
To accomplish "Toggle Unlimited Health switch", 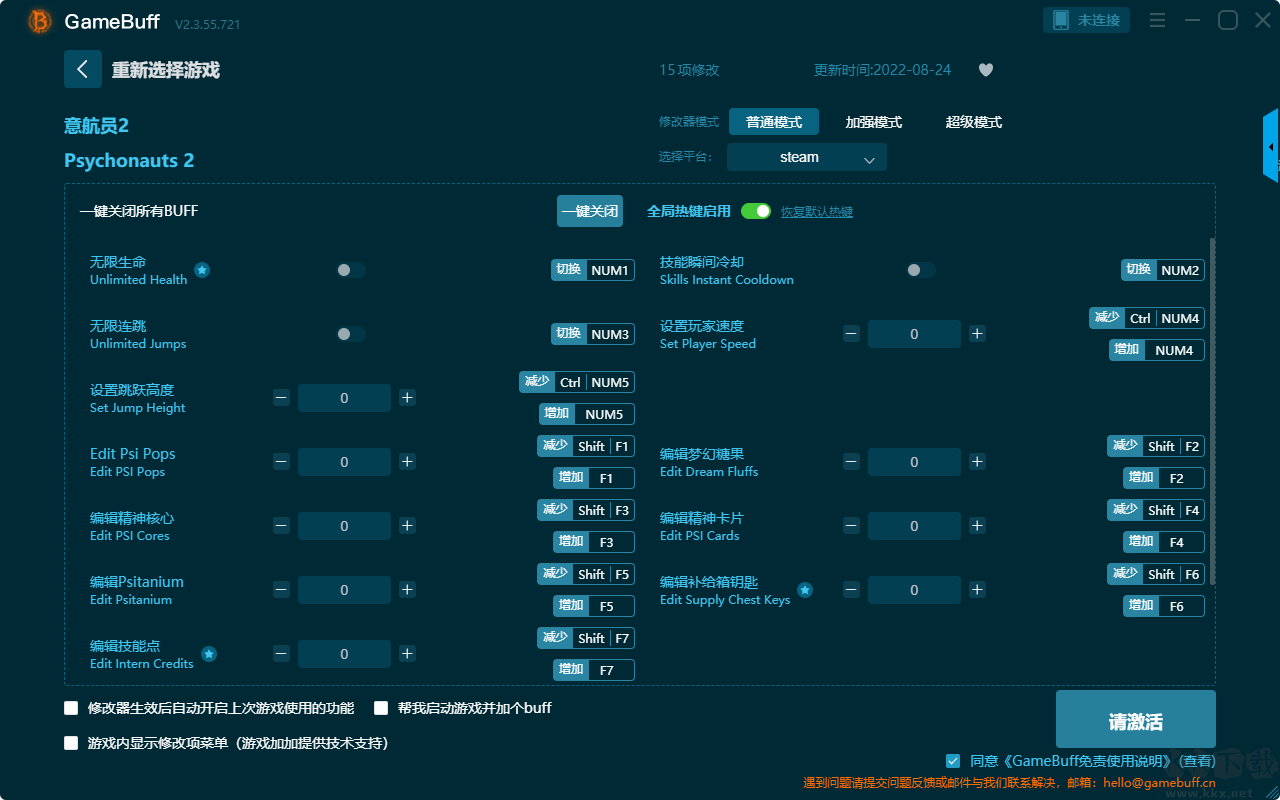I will click(351, 270).
